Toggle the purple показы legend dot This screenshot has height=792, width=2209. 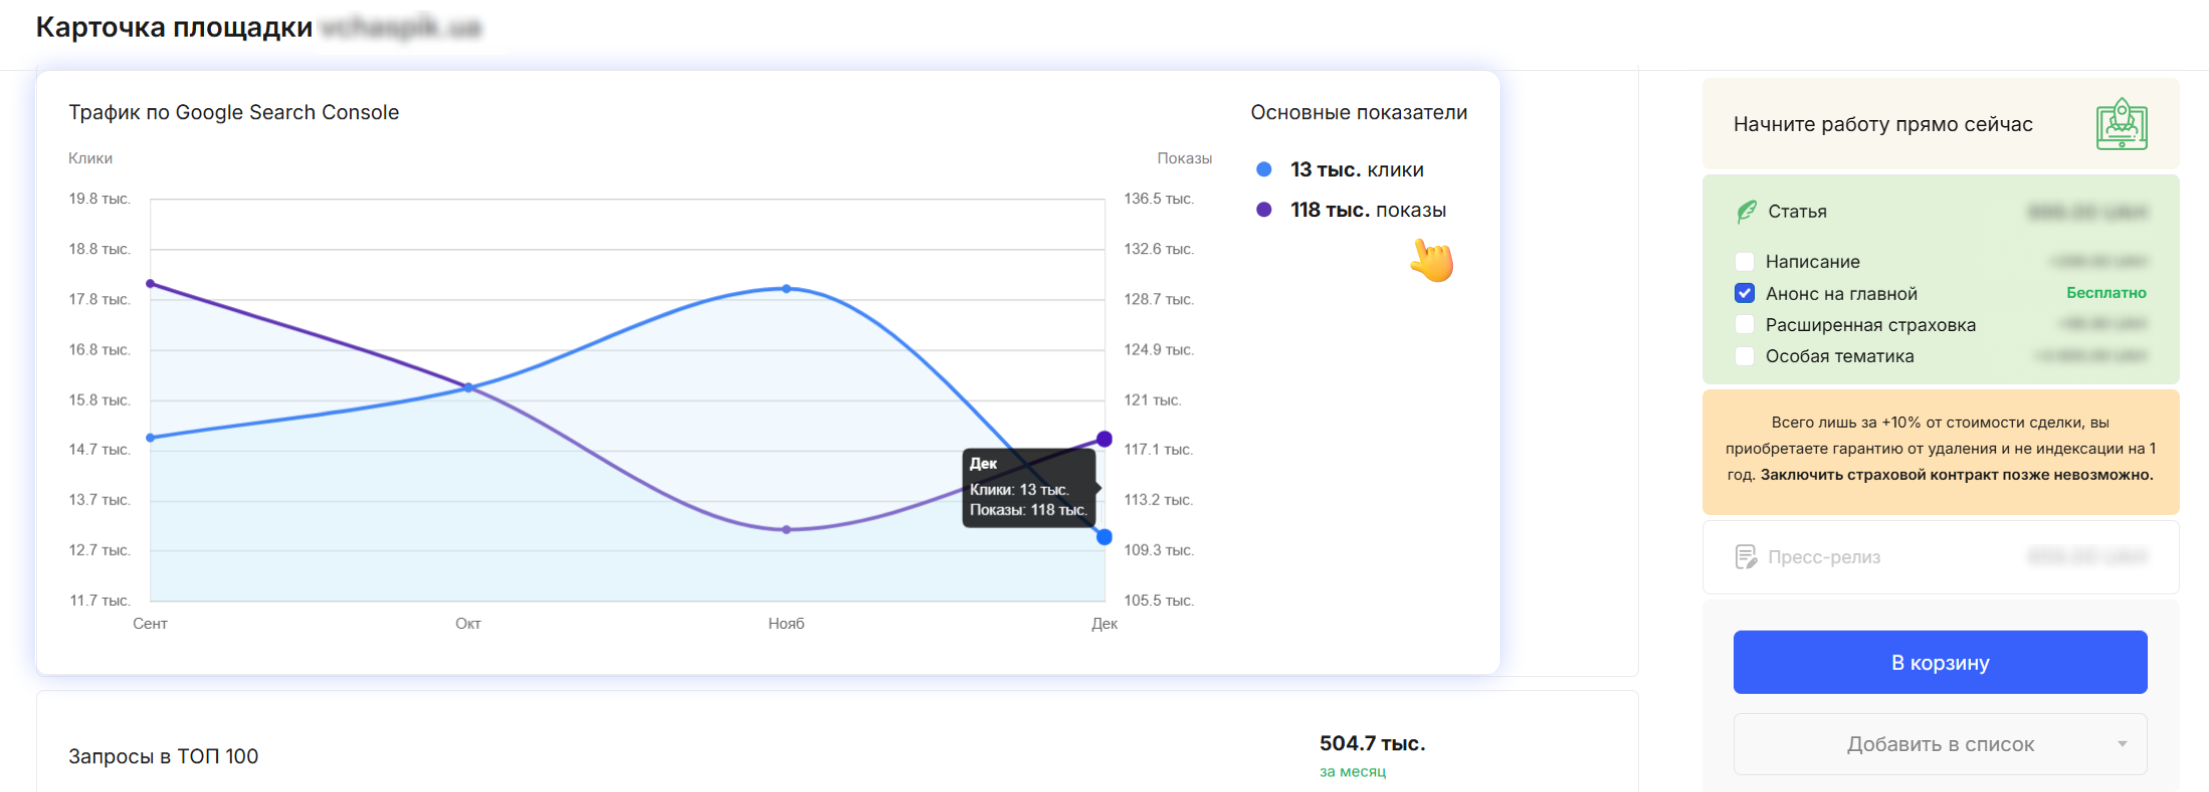(x=1264, y=210)
